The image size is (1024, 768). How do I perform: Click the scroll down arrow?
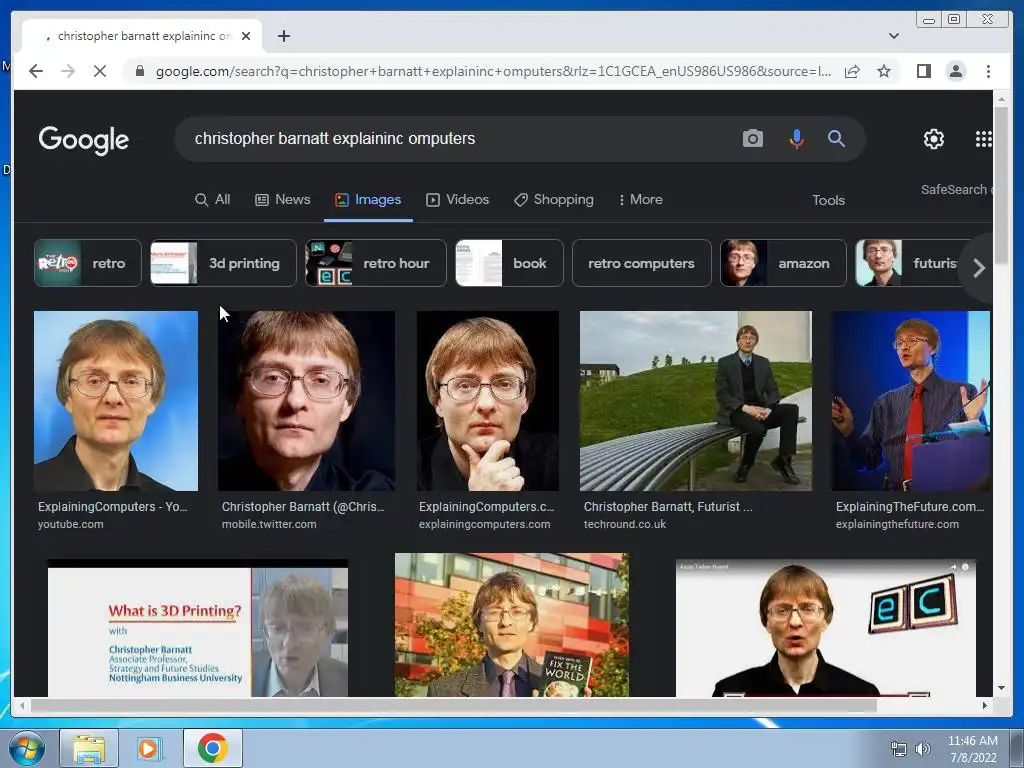coord(1002,688)
